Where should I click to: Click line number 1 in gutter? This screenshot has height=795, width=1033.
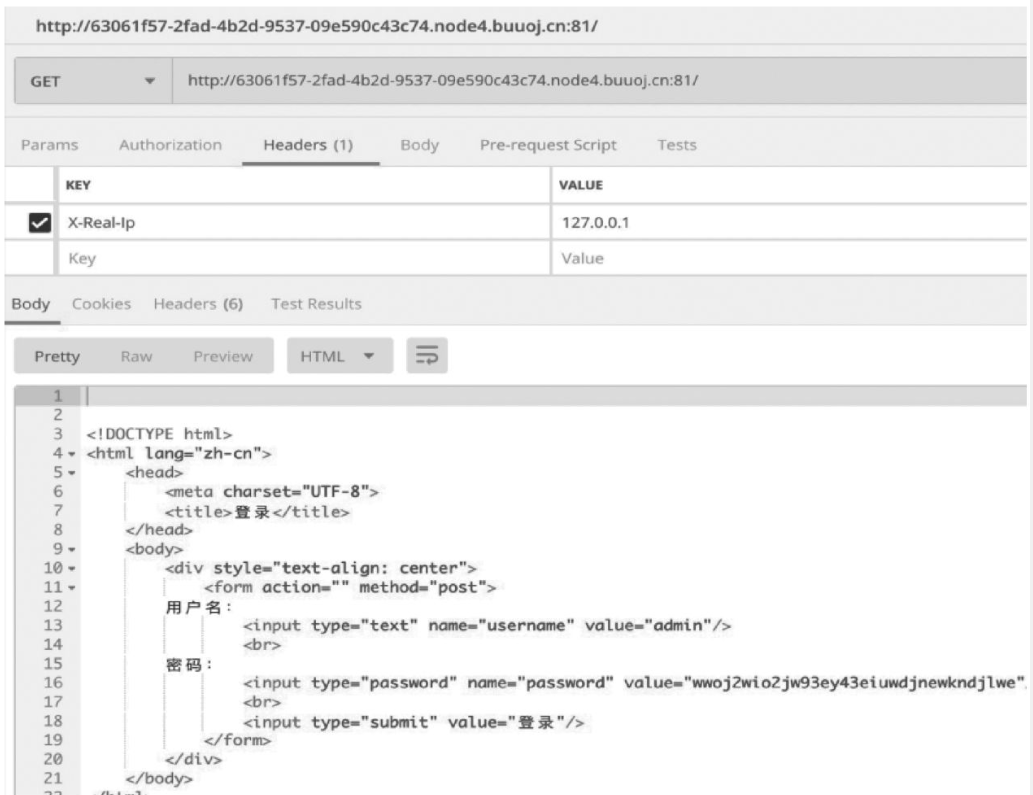click(x=57, y=396)
